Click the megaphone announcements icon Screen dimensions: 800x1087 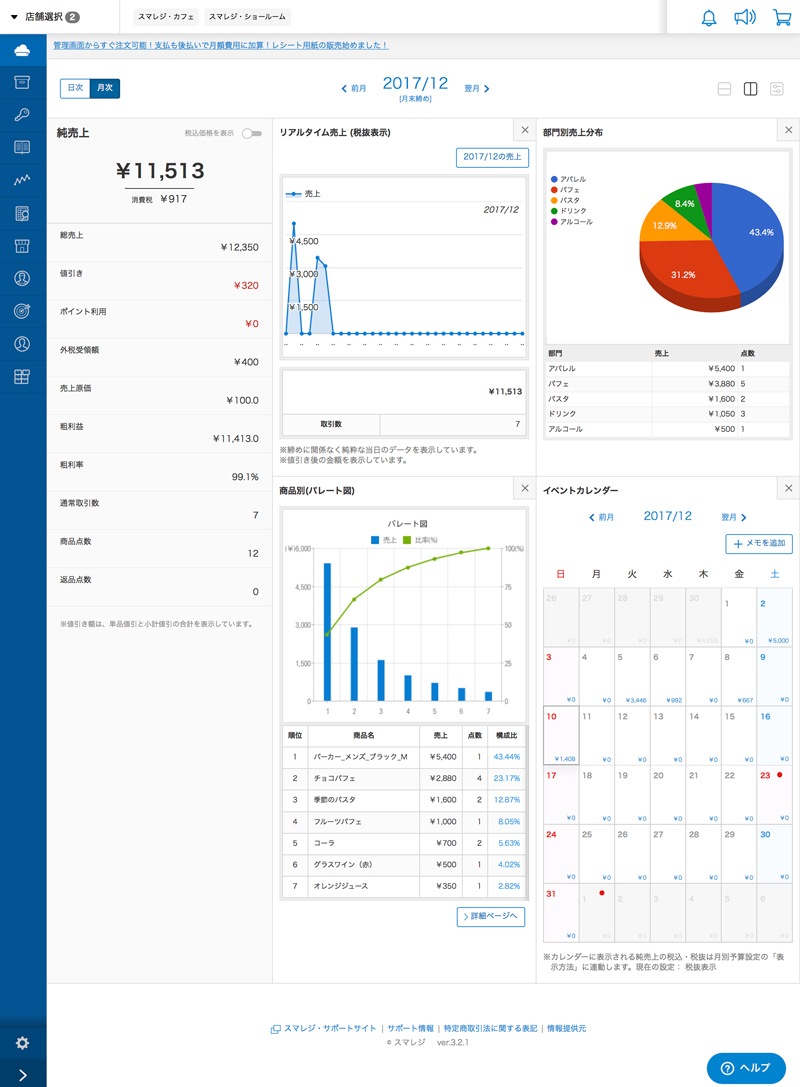[745, 17]
